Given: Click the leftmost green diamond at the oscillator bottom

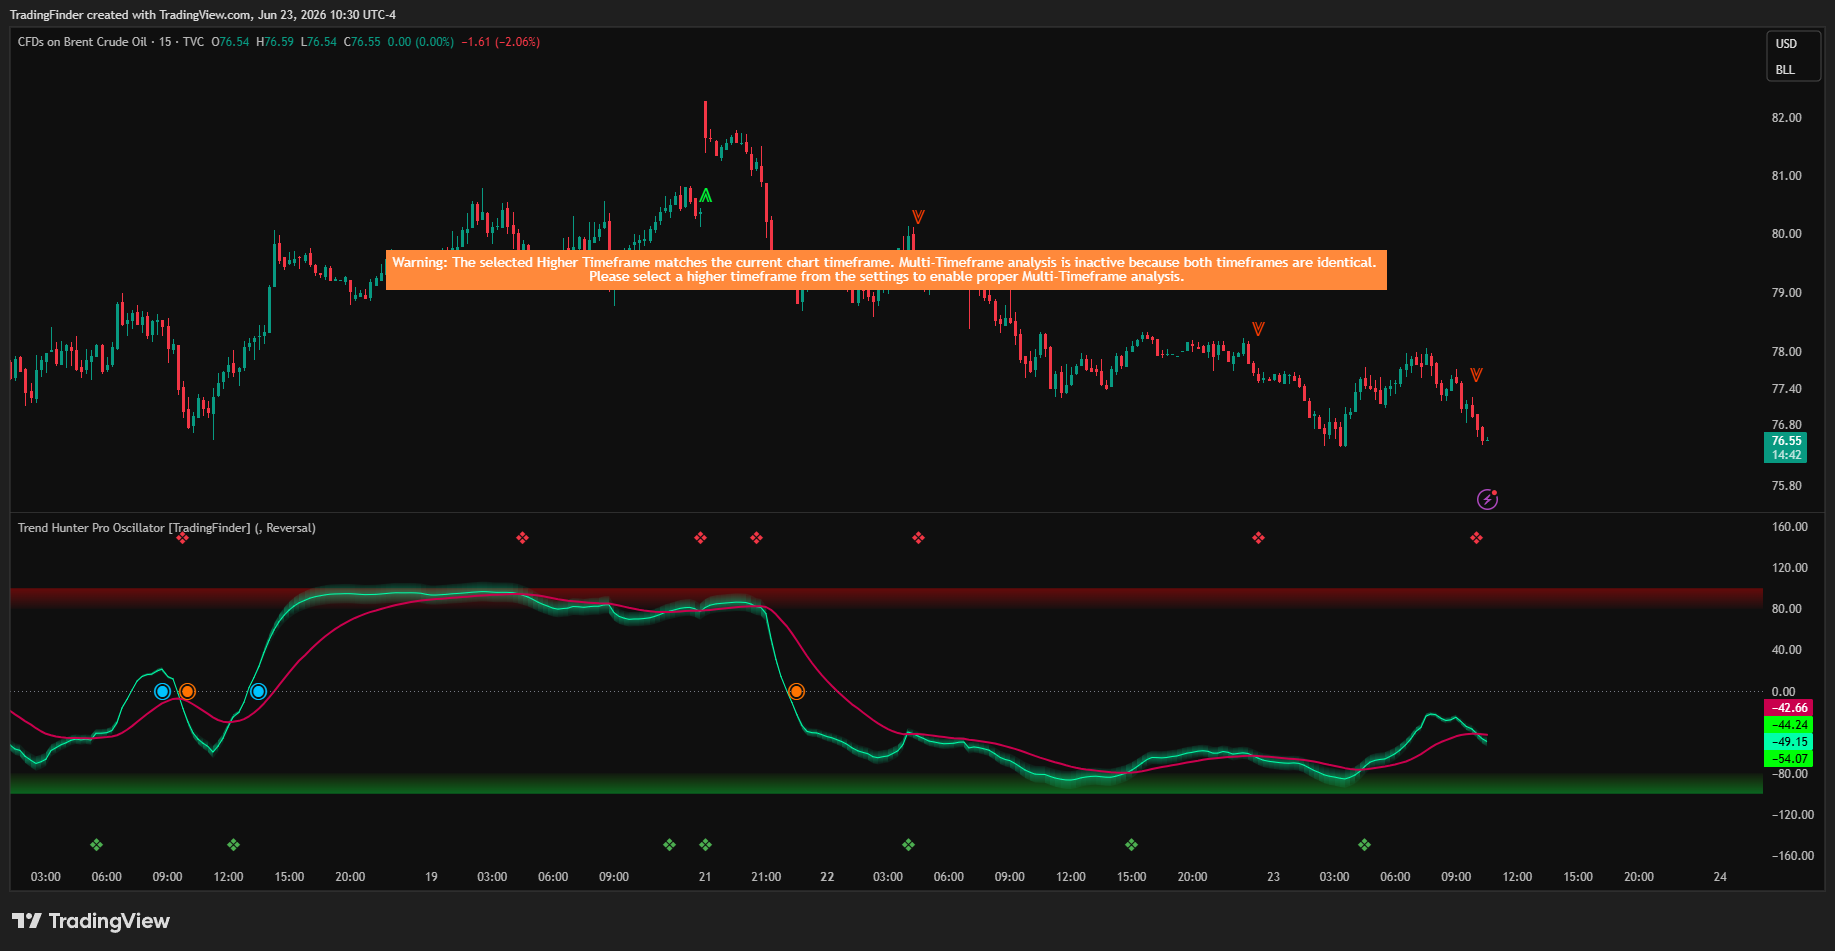Looking at the screenshot, I should click(96, 845).
